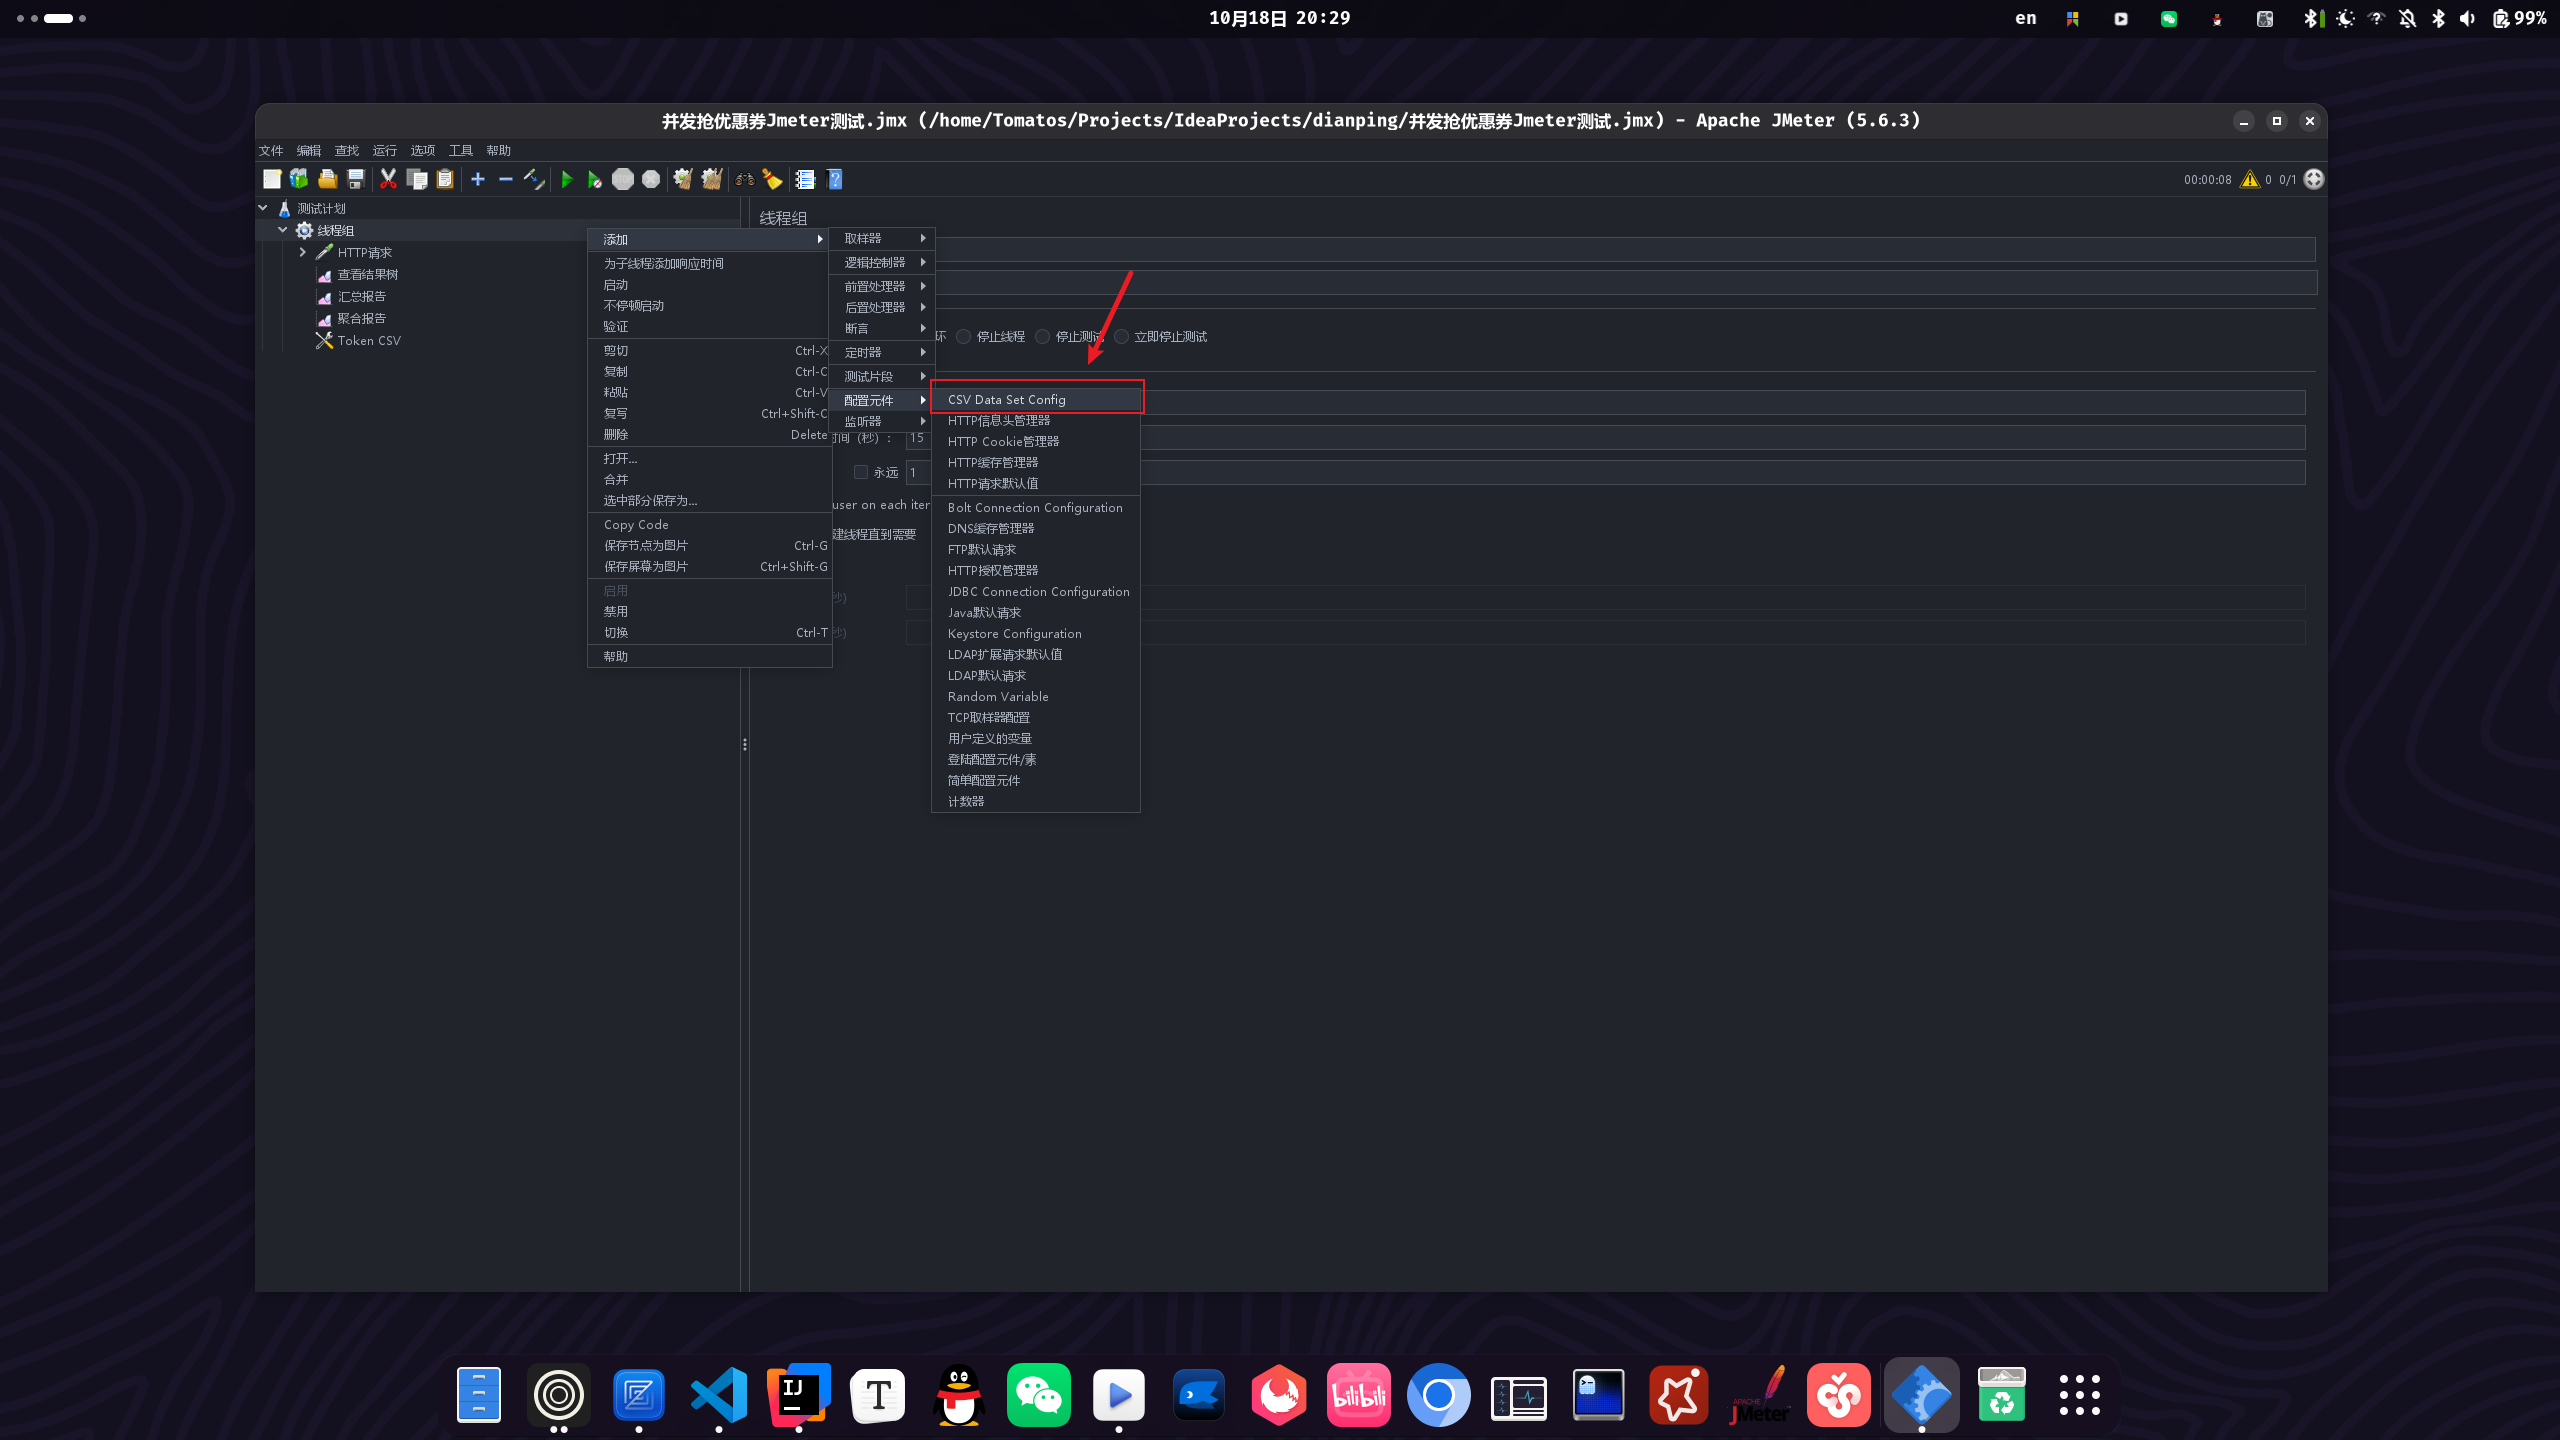Click the Search binoculars icon

point(744,179)
